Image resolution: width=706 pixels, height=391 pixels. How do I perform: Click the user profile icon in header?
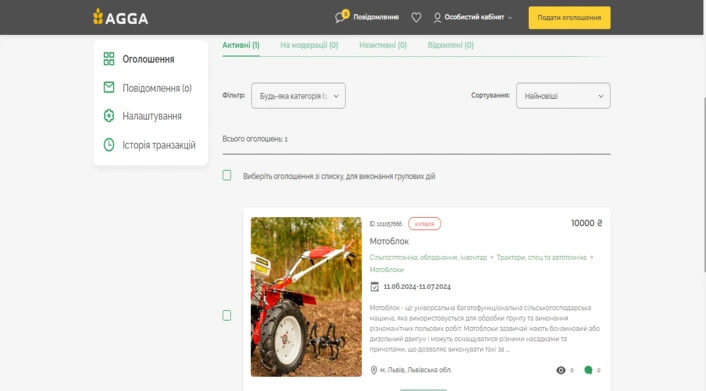[437, 18]
